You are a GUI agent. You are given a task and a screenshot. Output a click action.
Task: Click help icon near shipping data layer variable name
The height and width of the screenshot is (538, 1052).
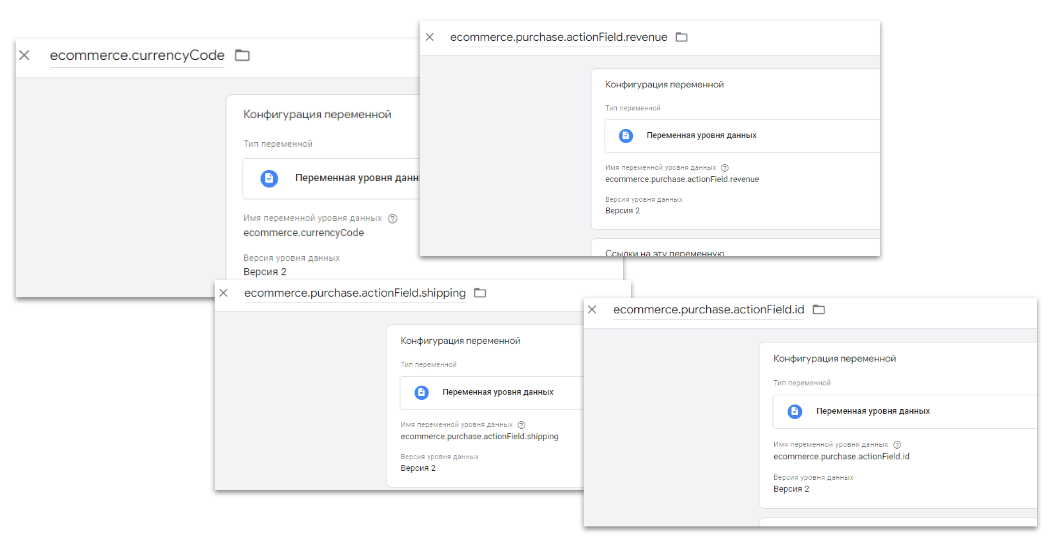521,425
